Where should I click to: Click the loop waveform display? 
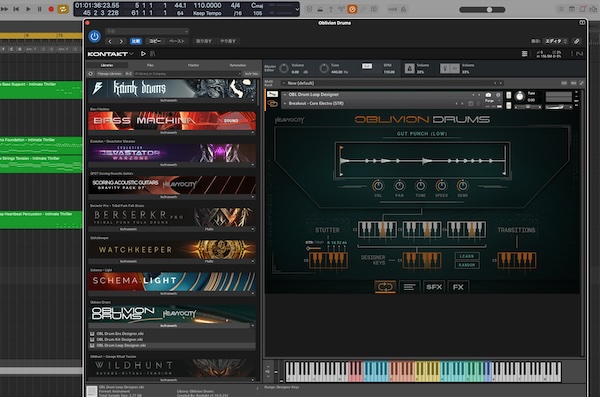click(422, 161)
